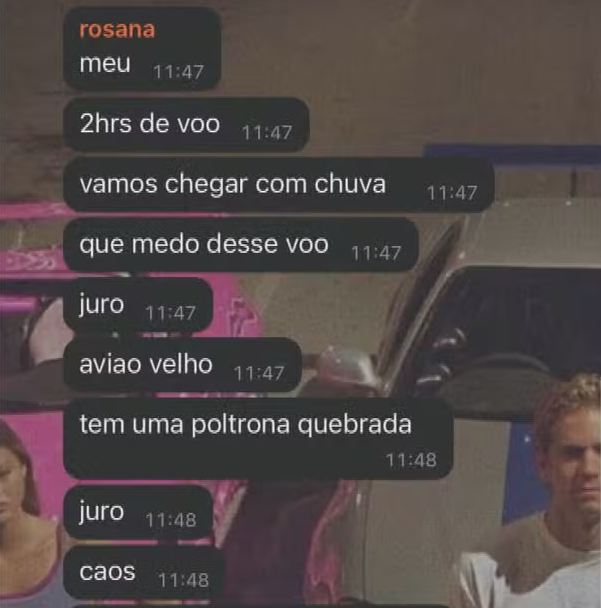Tap the timestamp beside caos

183,580
